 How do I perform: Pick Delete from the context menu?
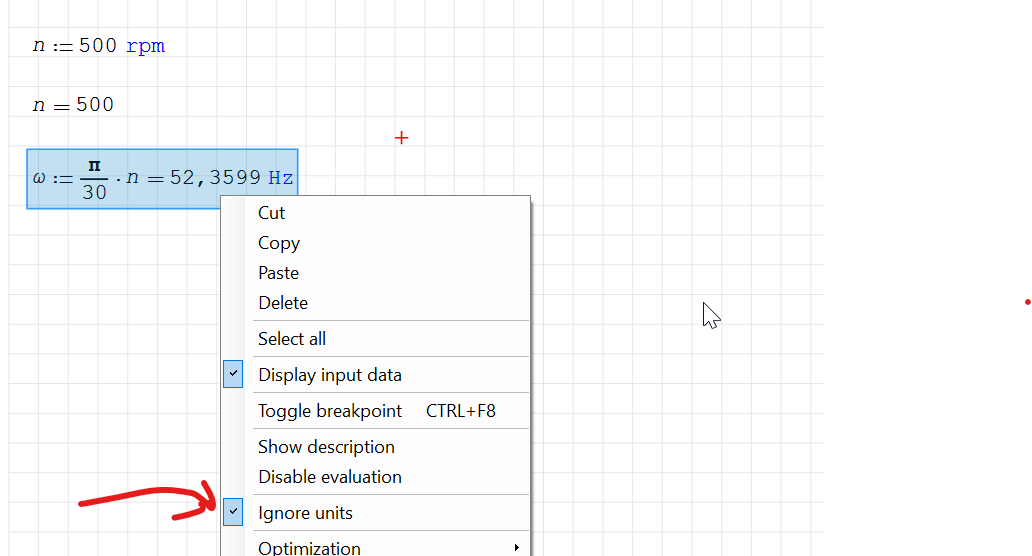(282, 303)
